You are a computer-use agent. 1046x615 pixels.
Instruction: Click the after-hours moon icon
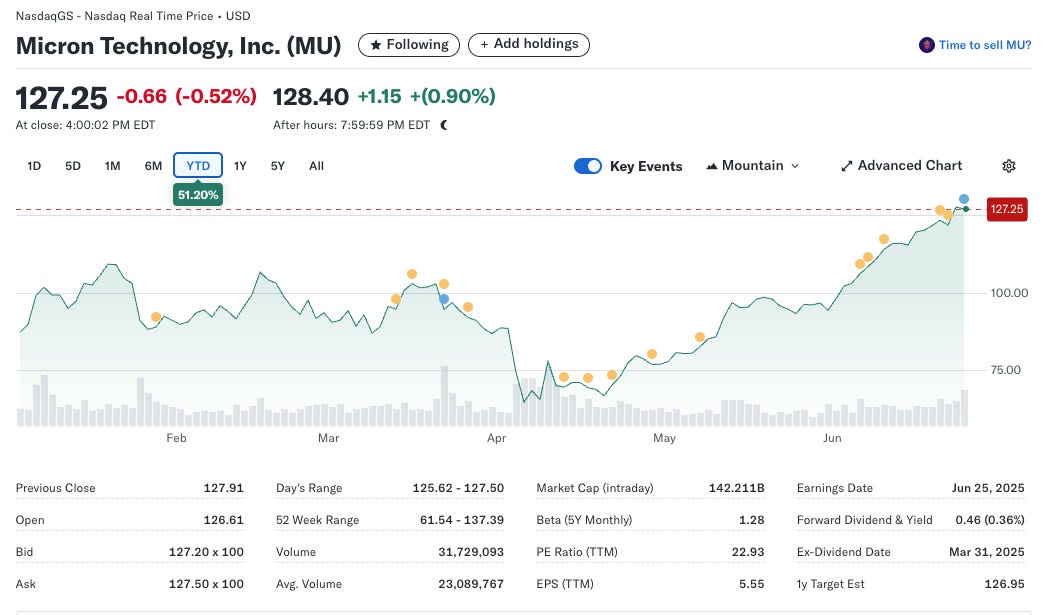coord(444,125)
